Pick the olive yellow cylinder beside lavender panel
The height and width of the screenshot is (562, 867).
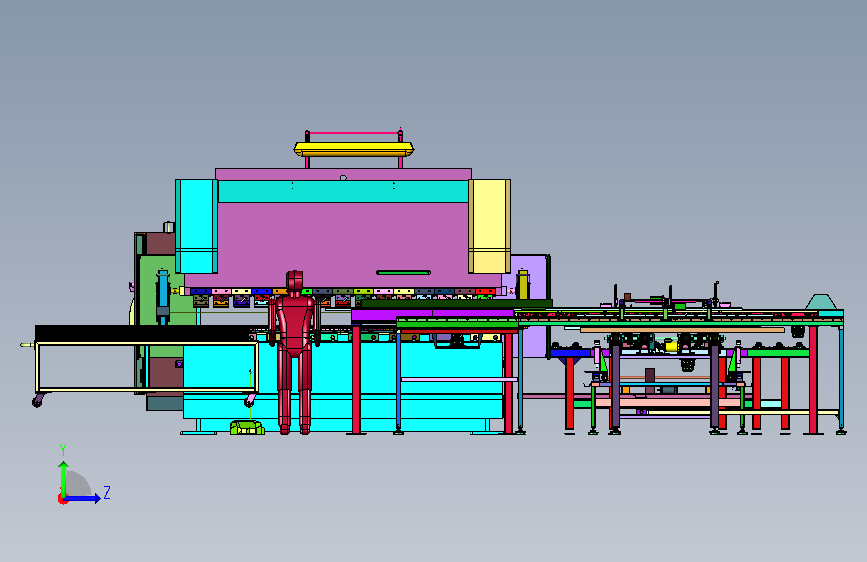[x=523, y=285]
